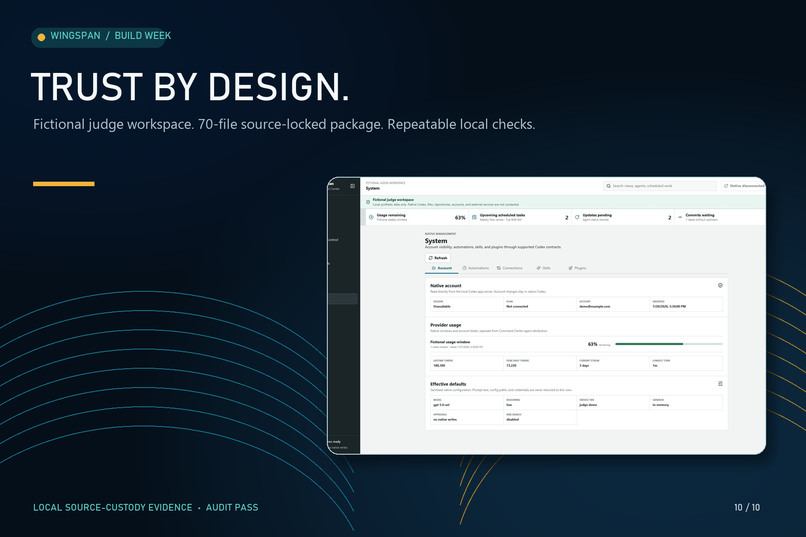The width and height of the screenshot is (806, 537).
Task: Click the Fictional usage window label
Action: pyautogui.click(x=450, y=342)
